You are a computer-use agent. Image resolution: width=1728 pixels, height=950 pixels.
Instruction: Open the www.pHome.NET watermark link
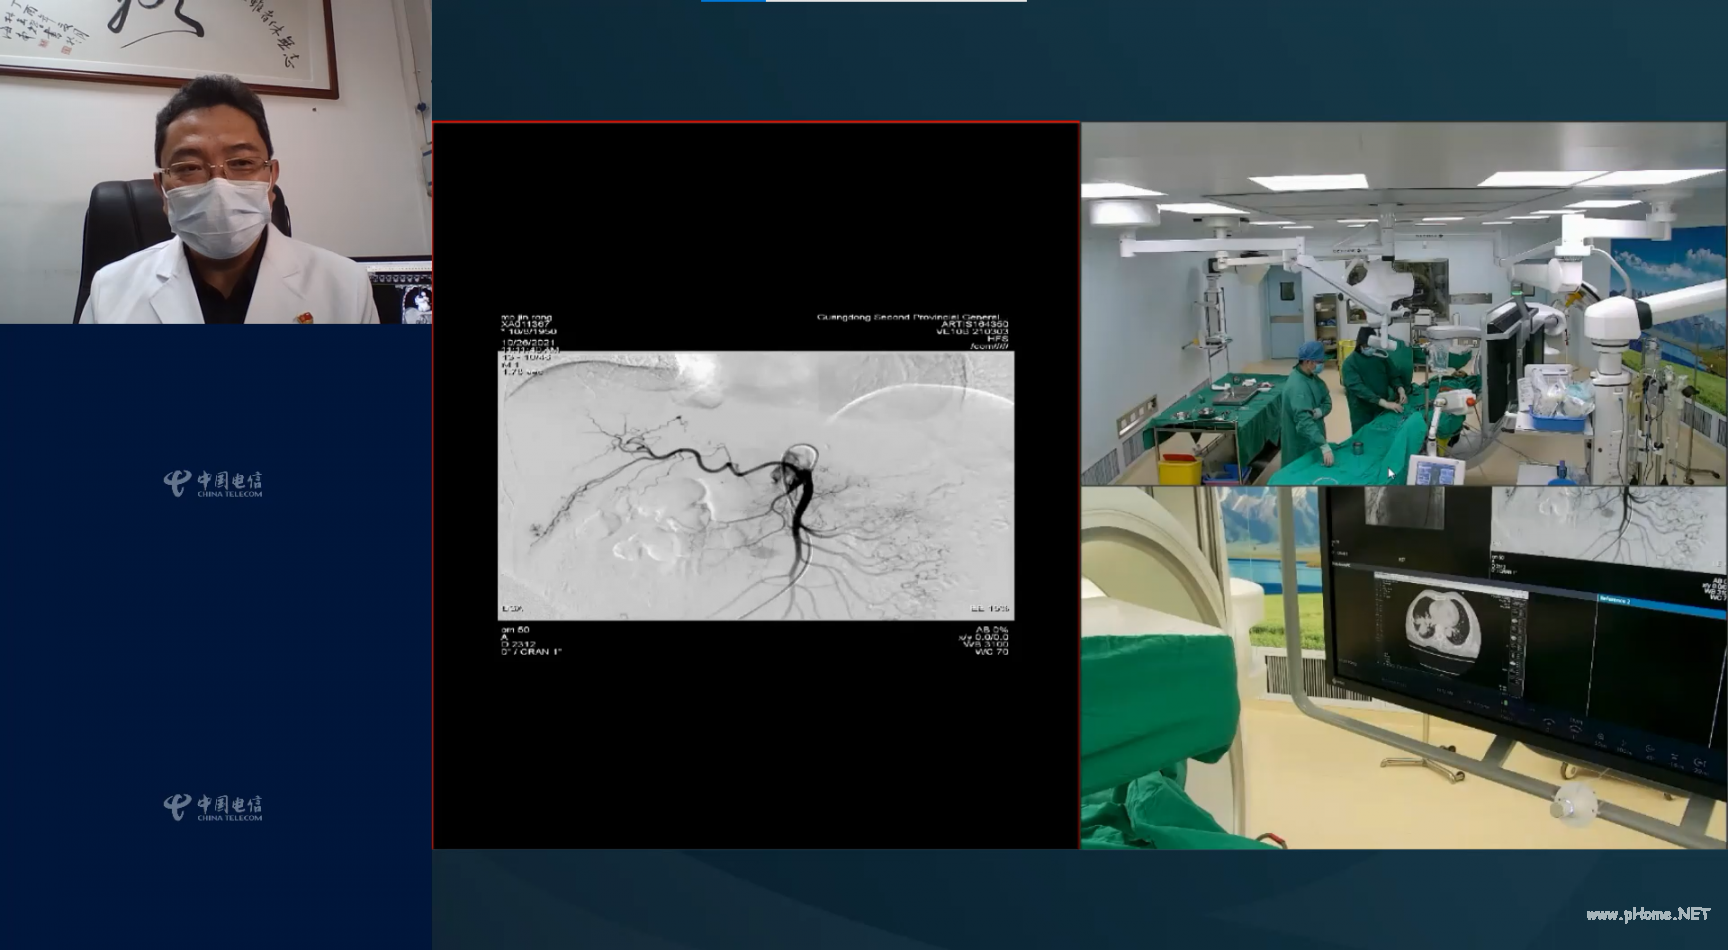click(1648, 914)
